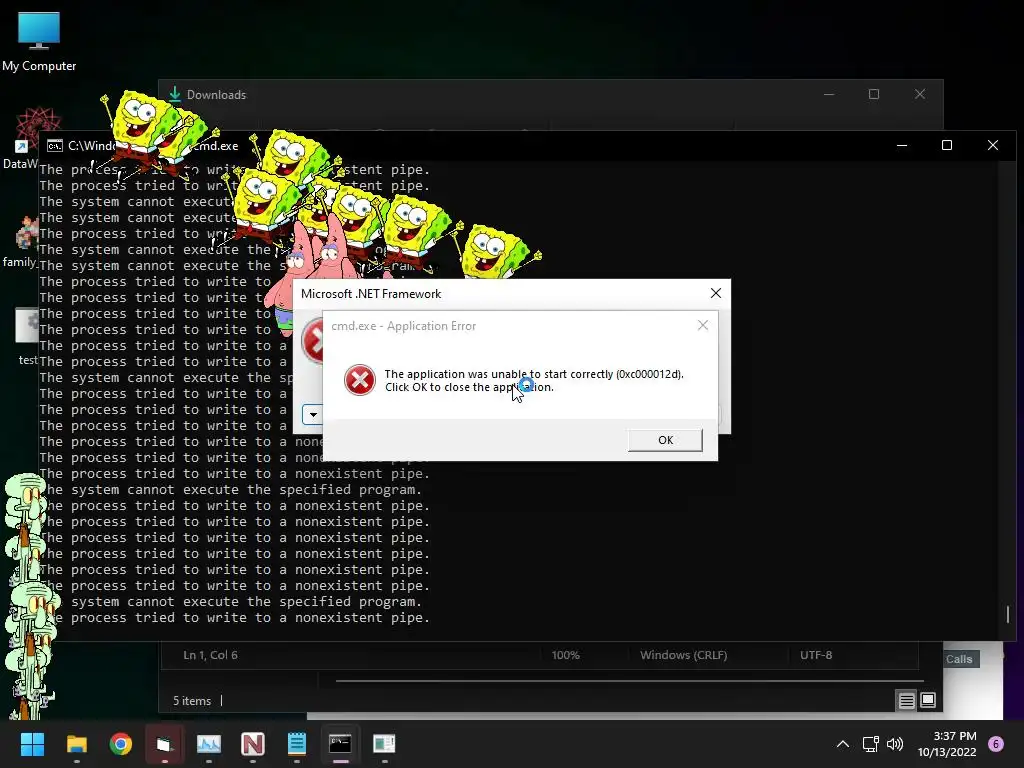Switch Downloads window to large icons view
Viewport: 1024px width, 768px height.
928,700
